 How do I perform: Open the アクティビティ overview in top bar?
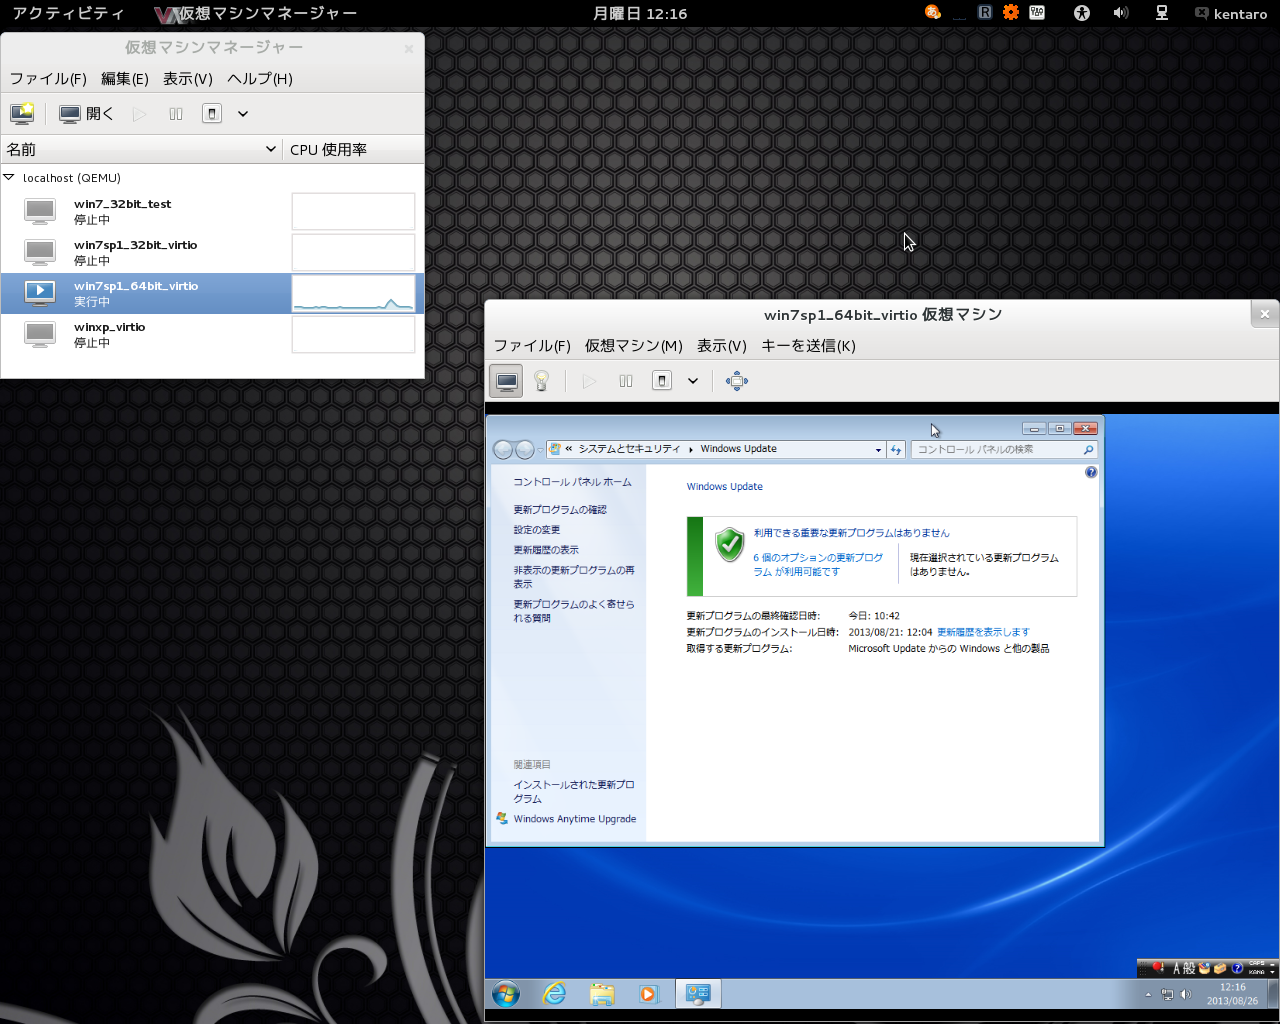tap(68, 13)
